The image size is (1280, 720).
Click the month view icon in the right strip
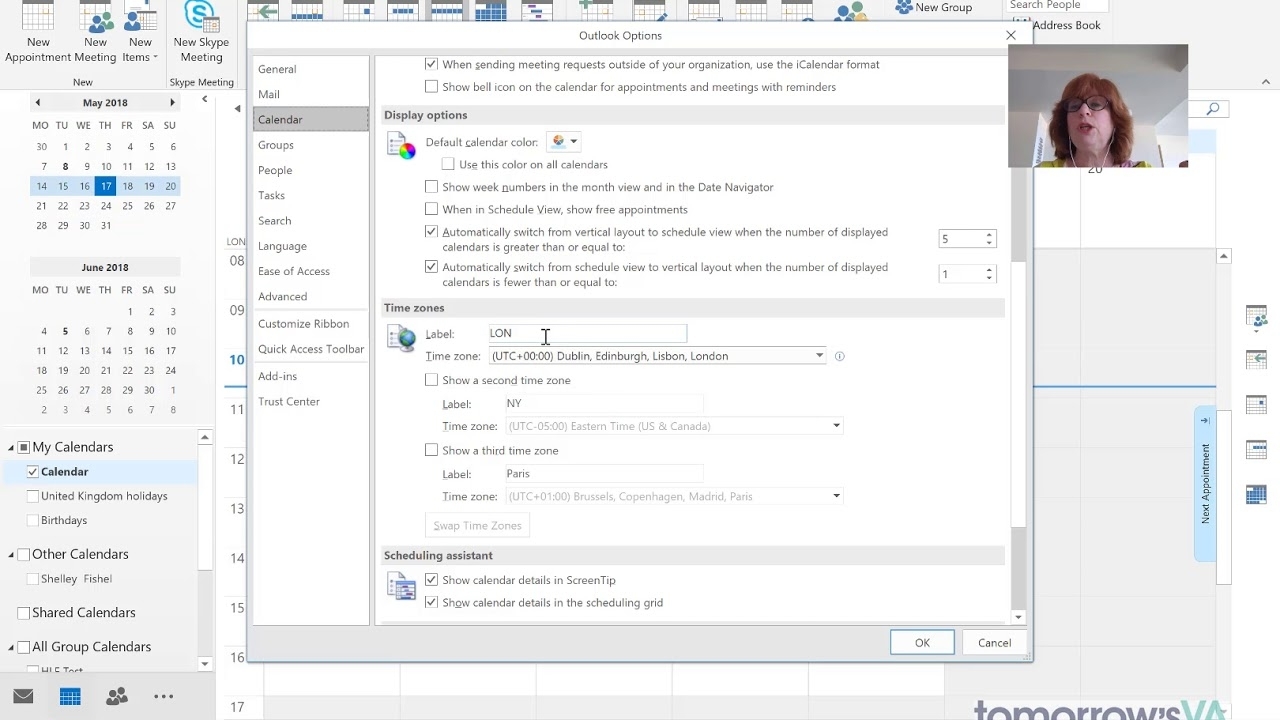(1256, 494)
